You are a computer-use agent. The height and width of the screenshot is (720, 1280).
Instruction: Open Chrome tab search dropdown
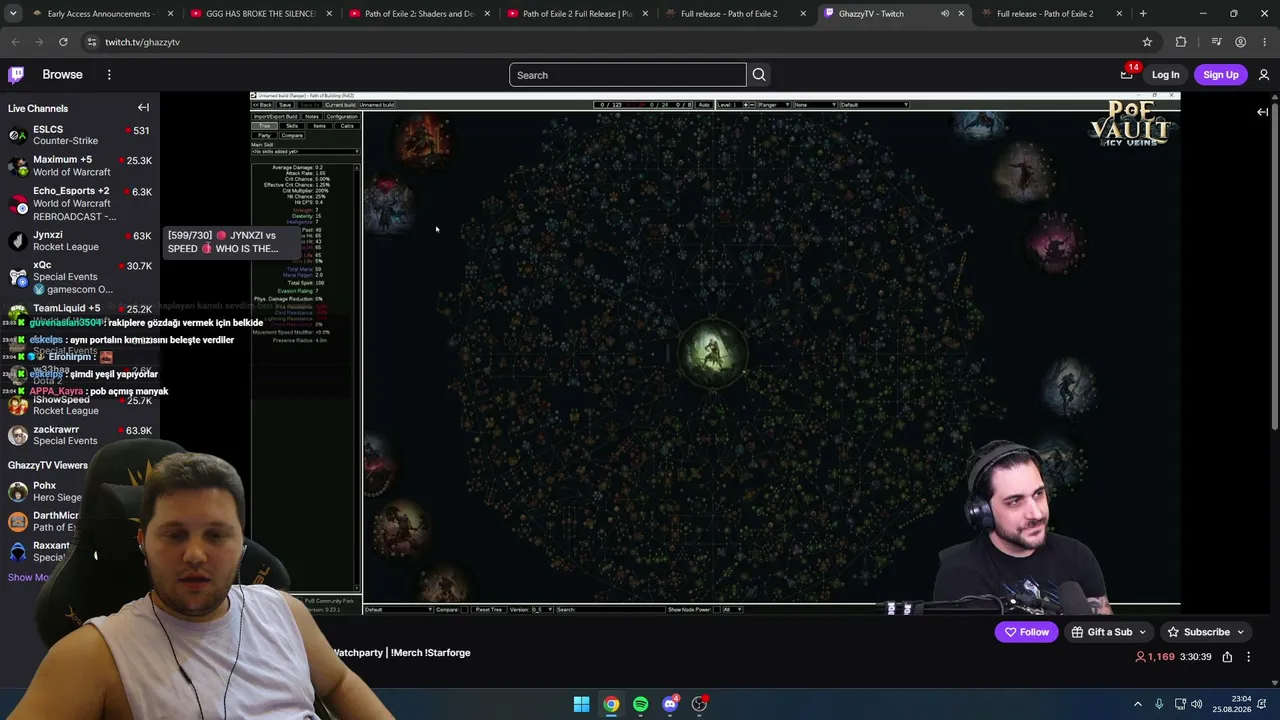pos(13,14)
